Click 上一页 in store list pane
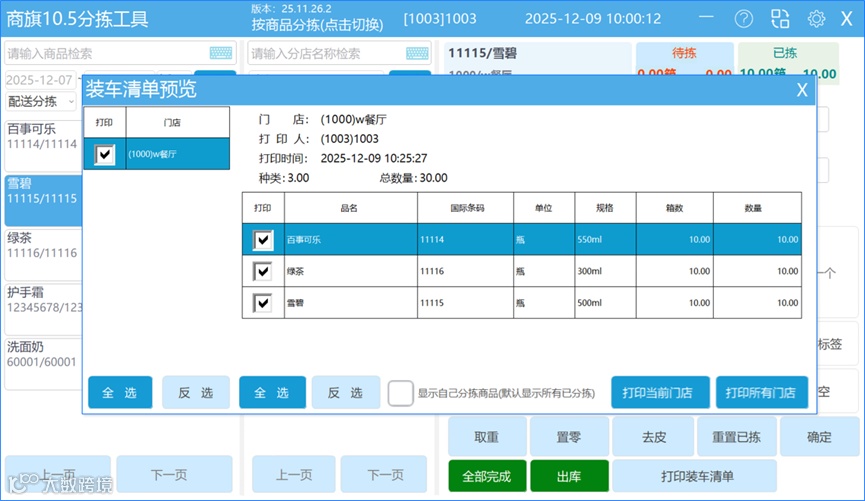865x501 pixels. click(x=293, y=474)
